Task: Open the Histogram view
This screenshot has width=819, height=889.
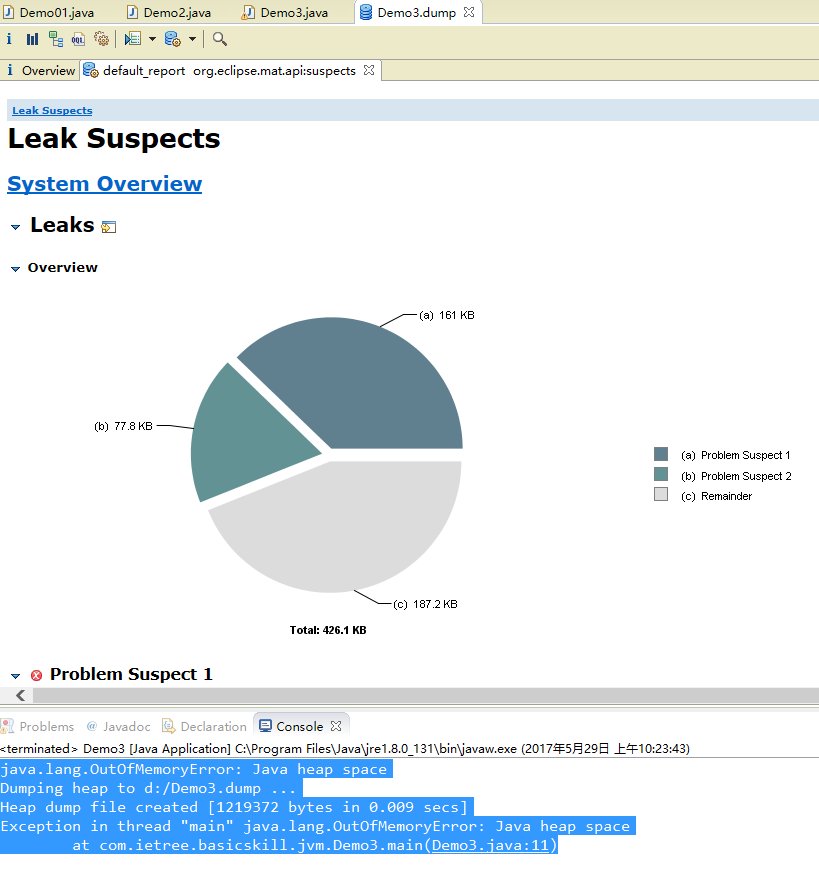Action: coord(33,39)
